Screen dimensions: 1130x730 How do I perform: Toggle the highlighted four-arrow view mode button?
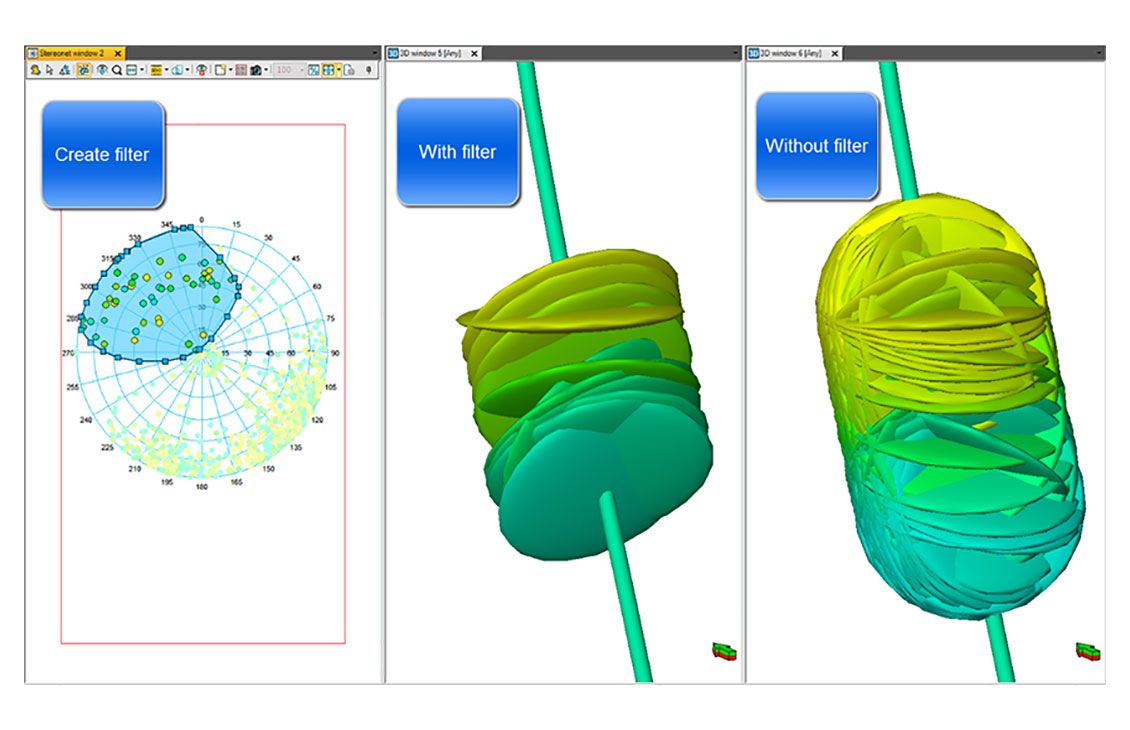(328, 71)
